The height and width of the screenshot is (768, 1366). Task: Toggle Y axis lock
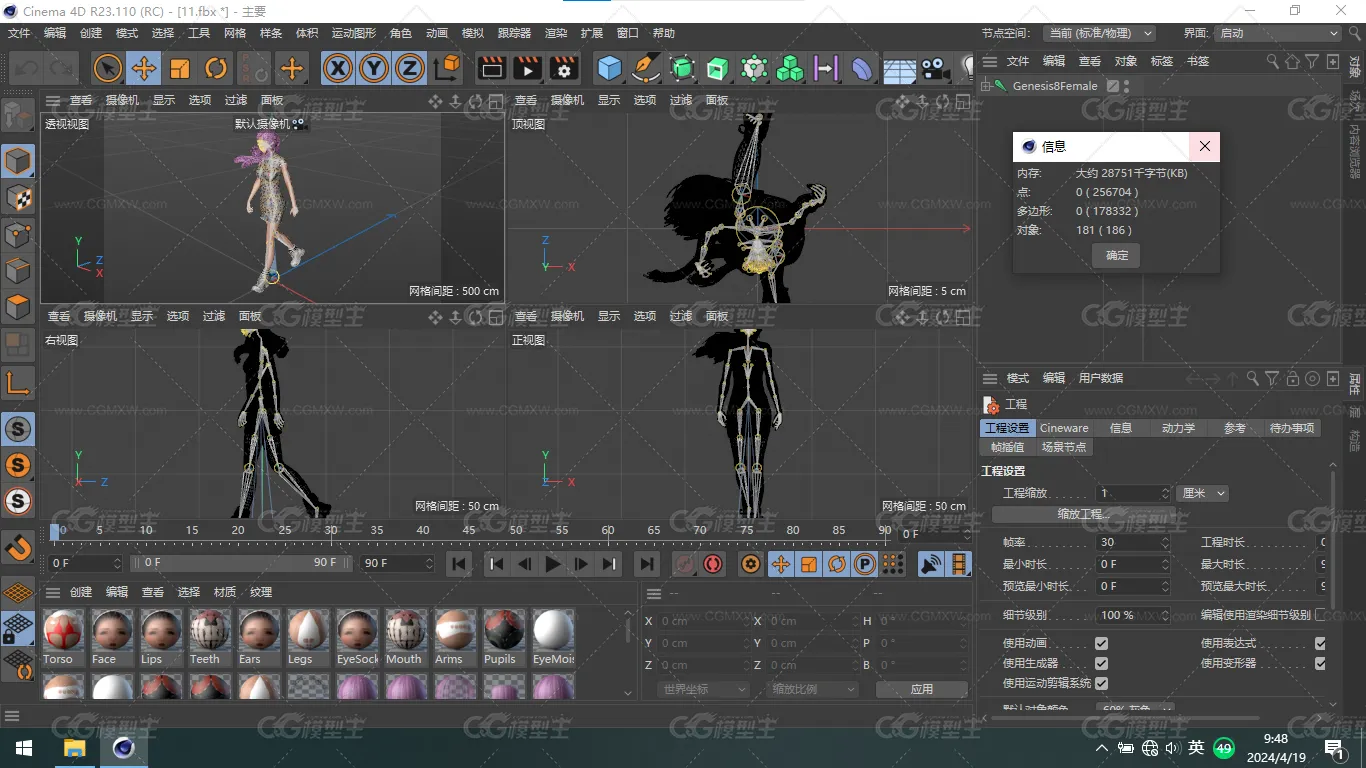point(374,68)
